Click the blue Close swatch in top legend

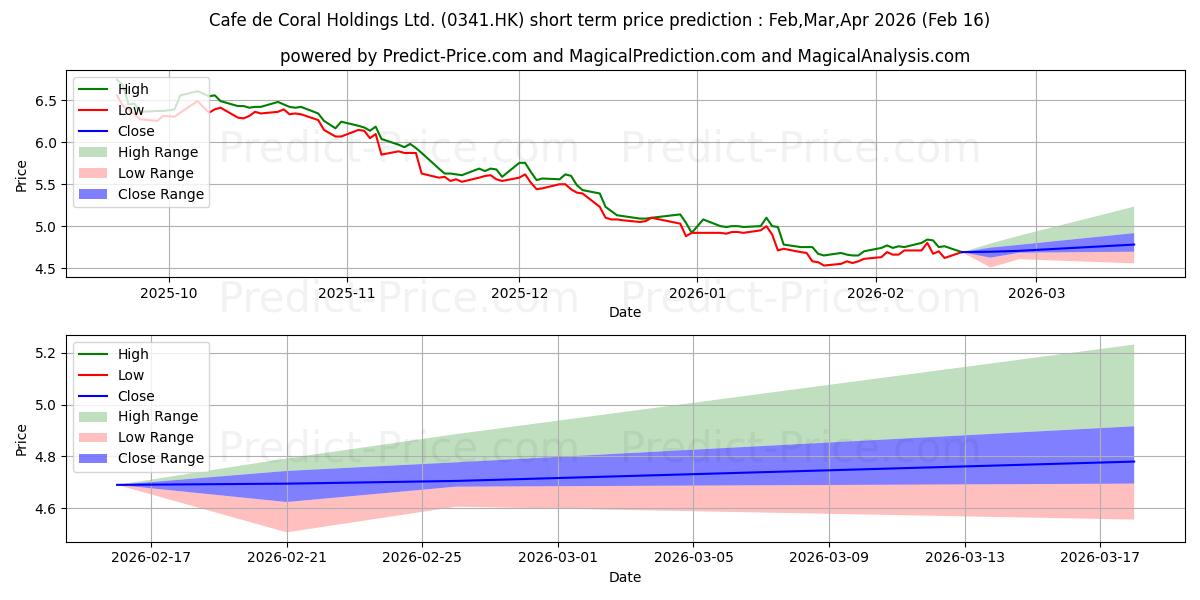[95, 131]
